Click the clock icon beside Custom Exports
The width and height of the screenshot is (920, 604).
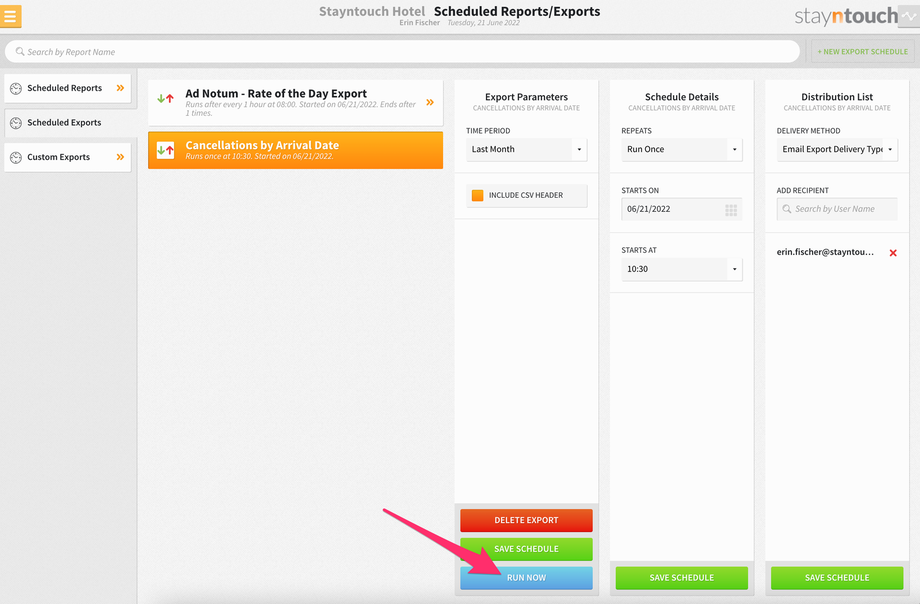[16, 157]
